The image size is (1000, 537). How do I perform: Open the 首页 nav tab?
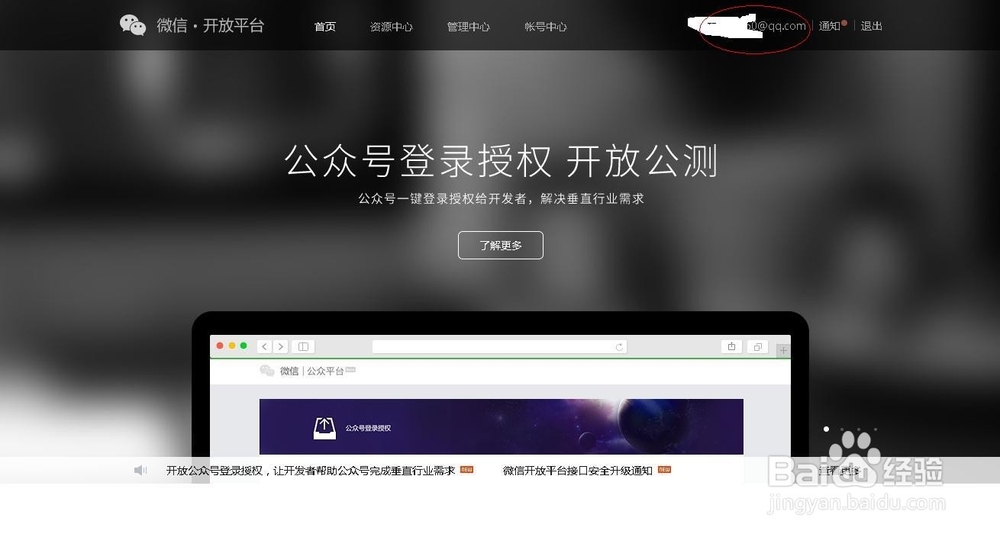(x=325, y=27)
